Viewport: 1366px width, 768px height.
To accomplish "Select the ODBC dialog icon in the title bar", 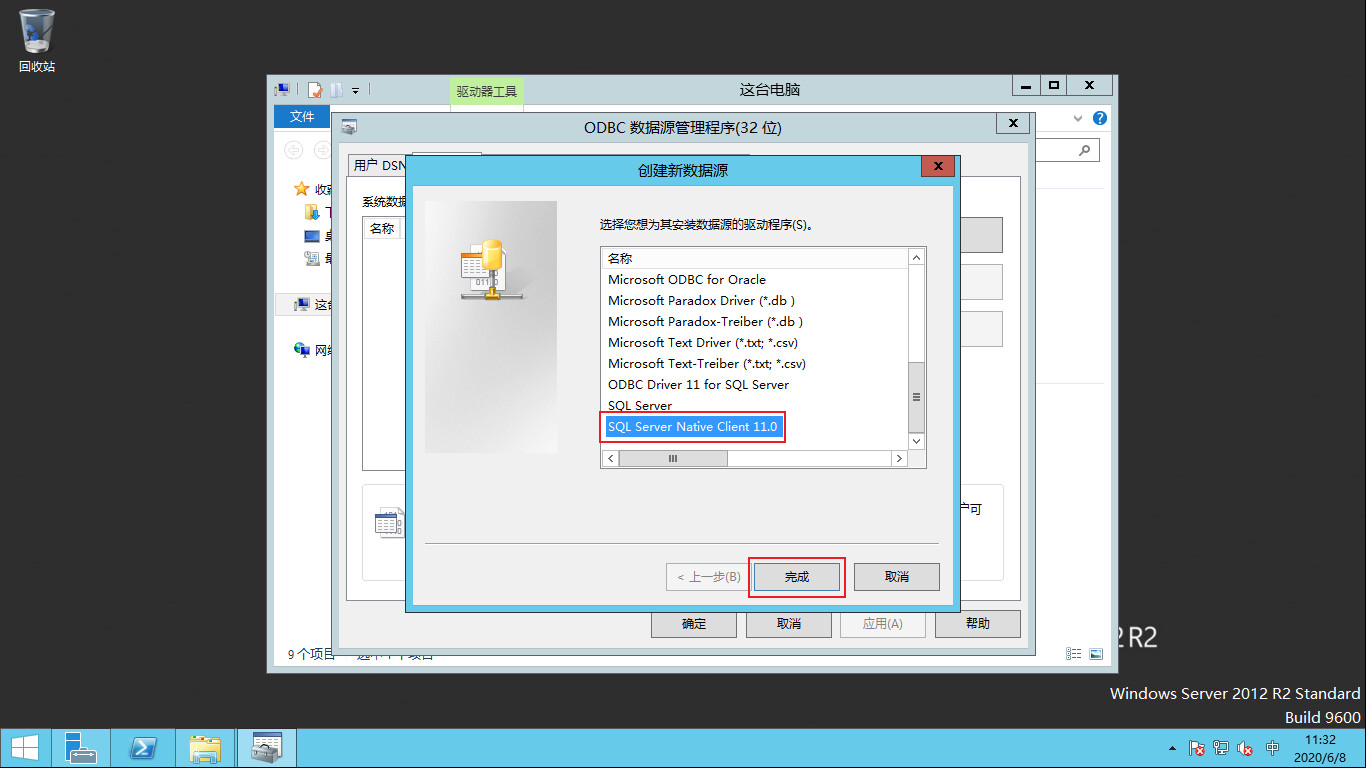I will pos(349,126).
